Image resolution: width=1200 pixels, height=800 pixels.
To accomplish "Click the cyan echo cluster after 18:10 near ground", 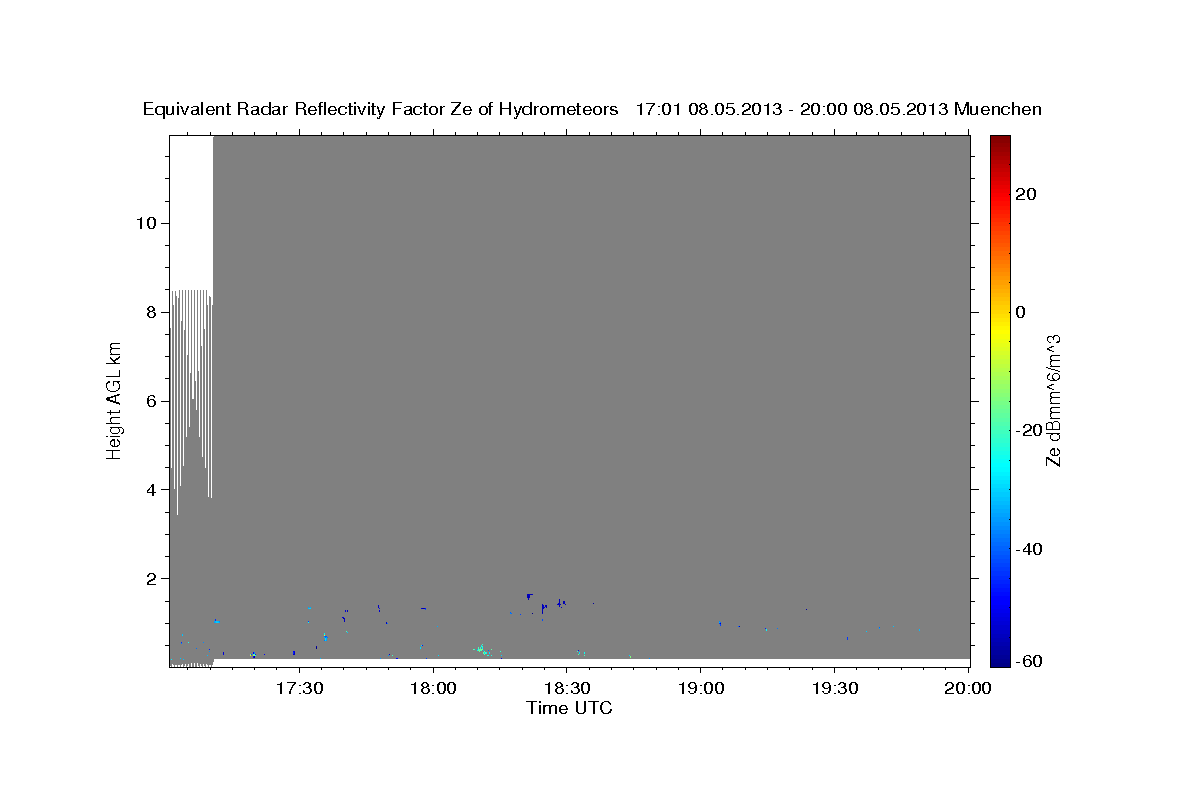I will [x=481, y=649].
